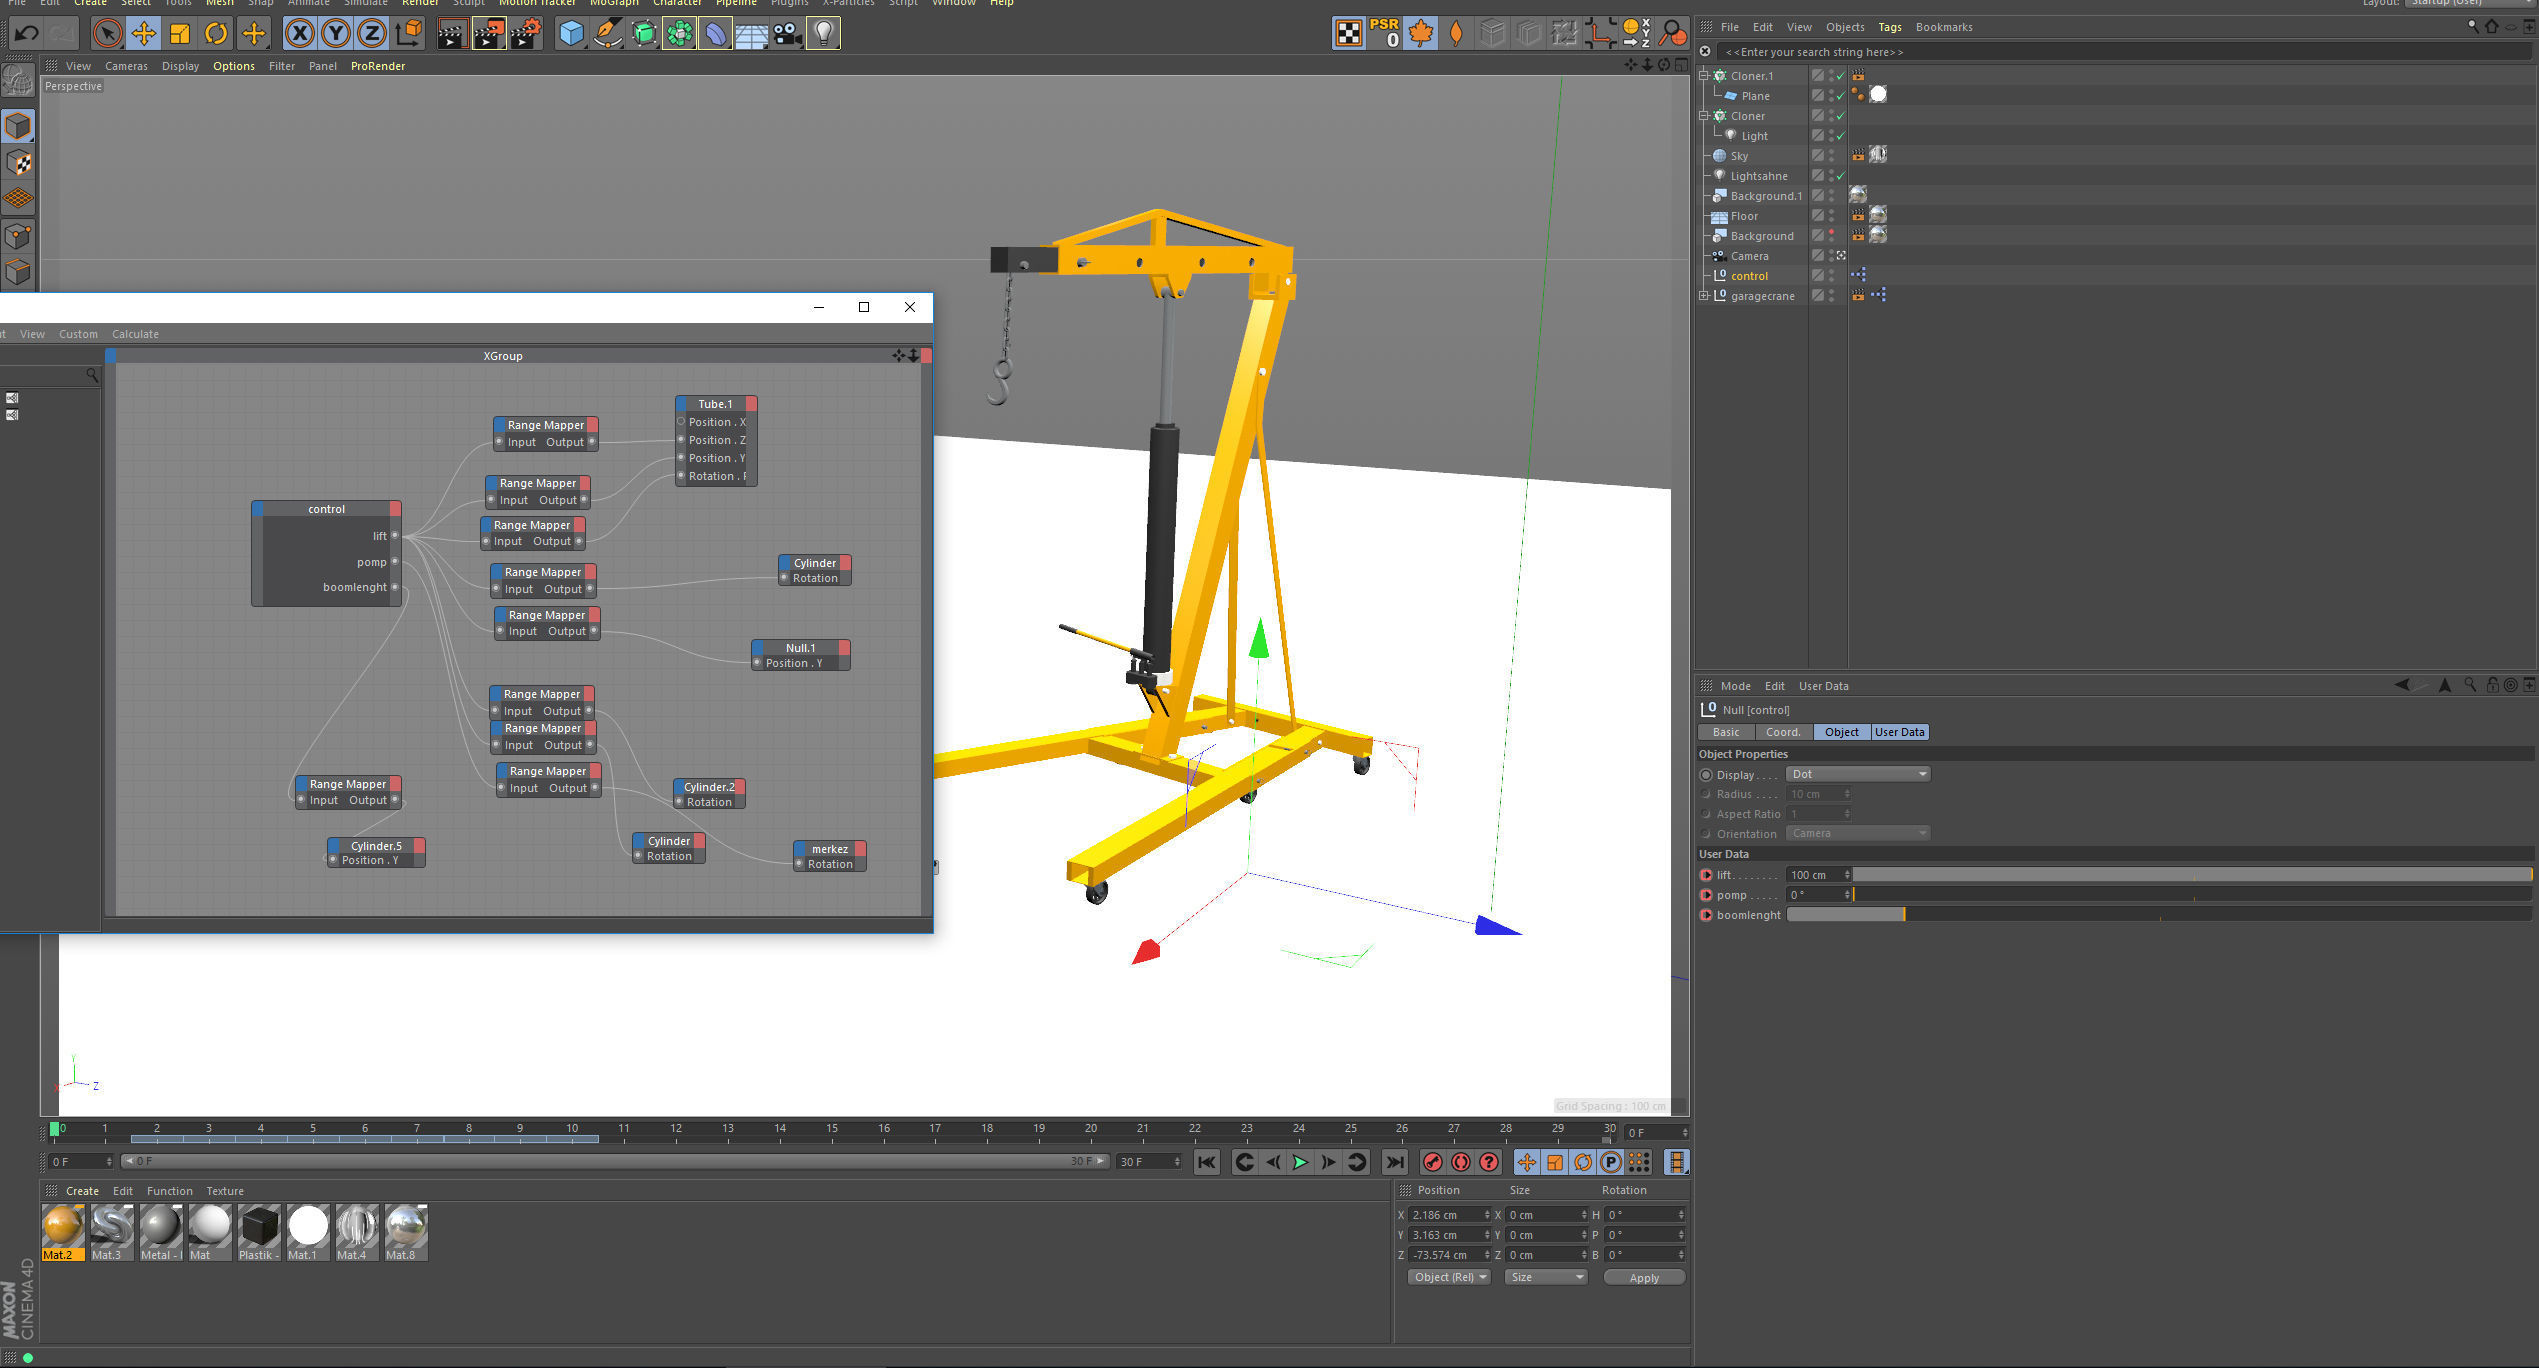Open the ProRender viewport menu

[x=378, y=66]
